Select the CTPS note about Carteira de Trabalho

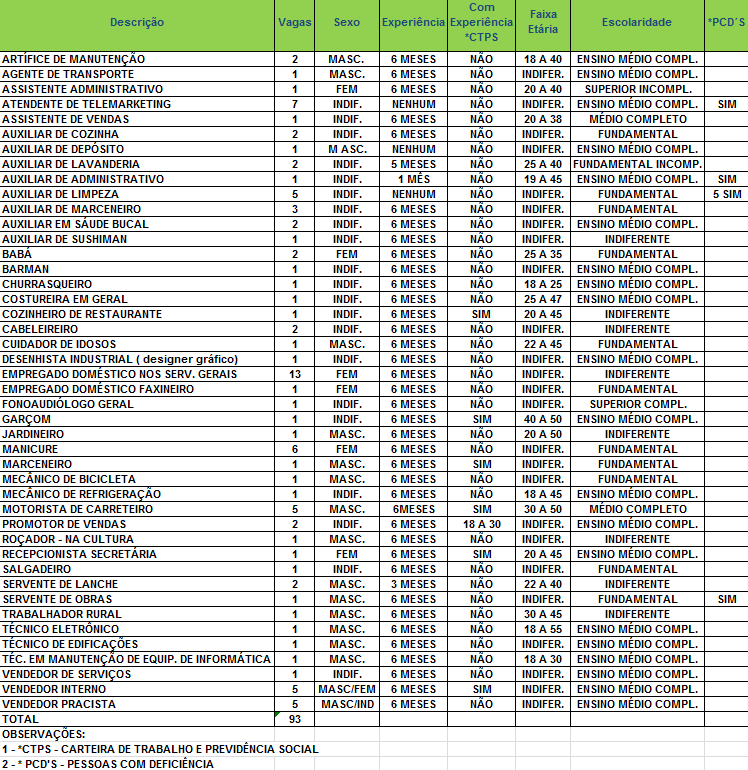[160, 749]
